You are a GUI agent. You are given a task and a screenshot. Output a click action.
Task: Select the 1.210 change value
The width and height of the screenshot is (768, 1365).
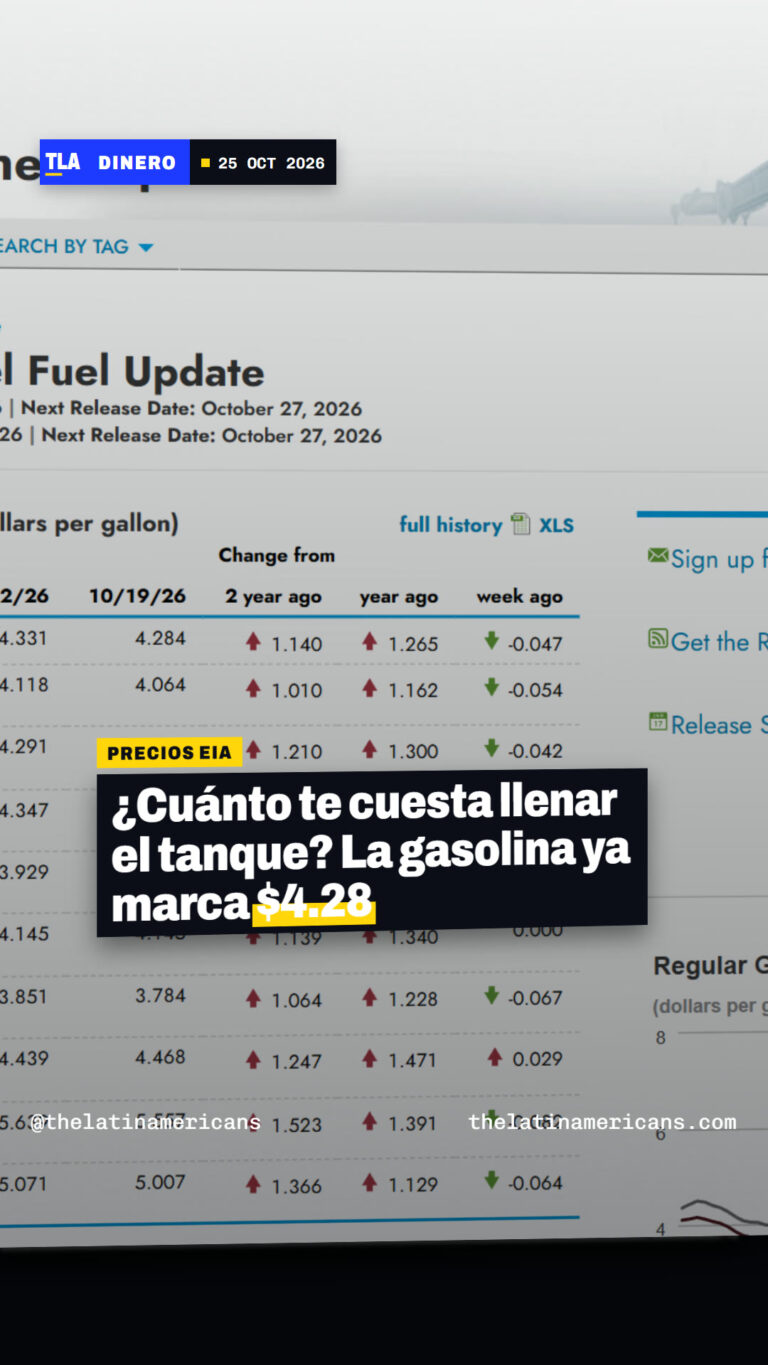297,751
